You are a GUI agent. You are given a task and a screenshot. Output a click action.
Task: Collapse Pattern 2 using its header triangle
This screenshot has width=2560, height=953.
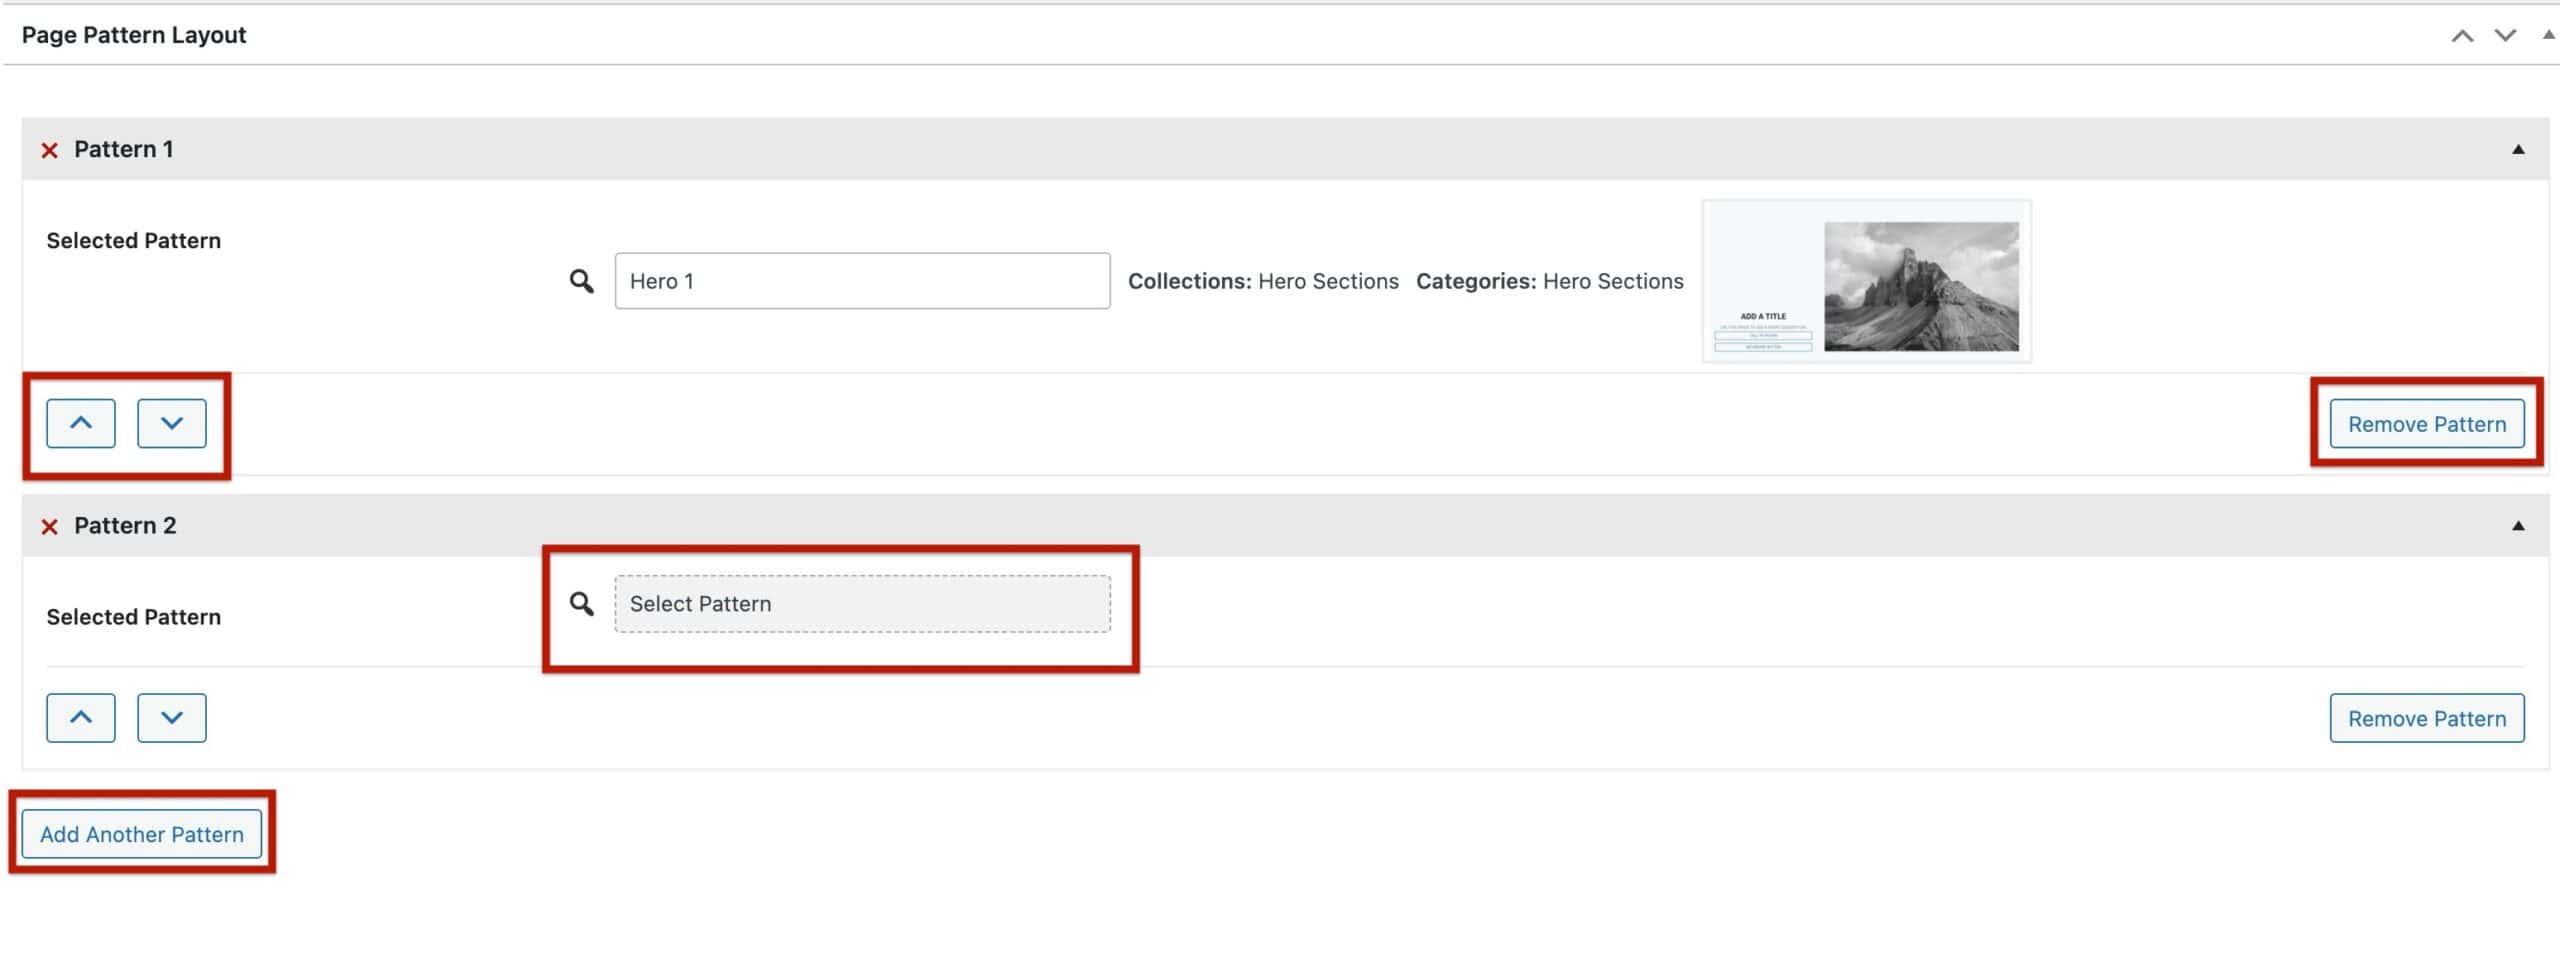2518,525
